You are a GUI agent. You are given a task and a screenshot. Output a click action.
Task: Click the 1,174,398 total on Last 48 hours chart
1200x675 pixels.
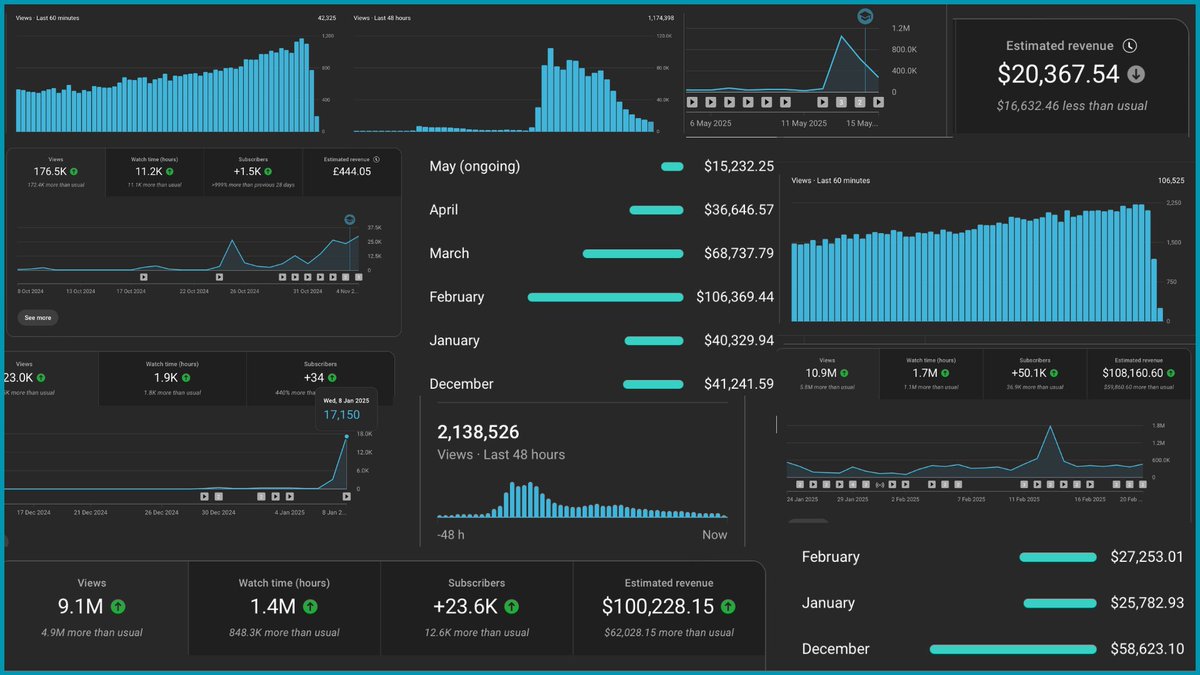tap(661, 18)
